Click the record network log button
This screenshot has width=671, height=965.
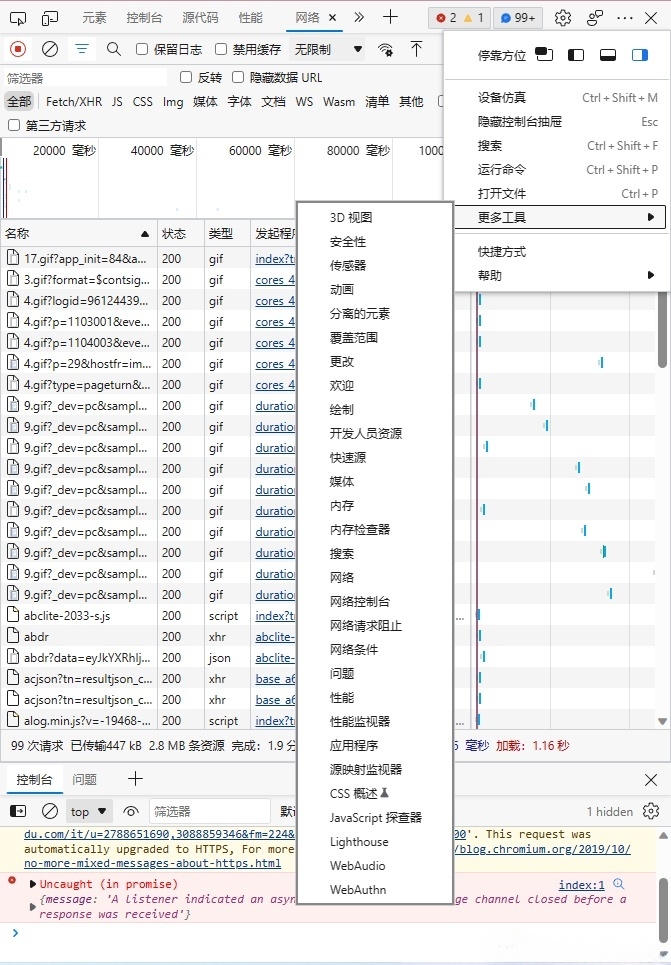18,49
